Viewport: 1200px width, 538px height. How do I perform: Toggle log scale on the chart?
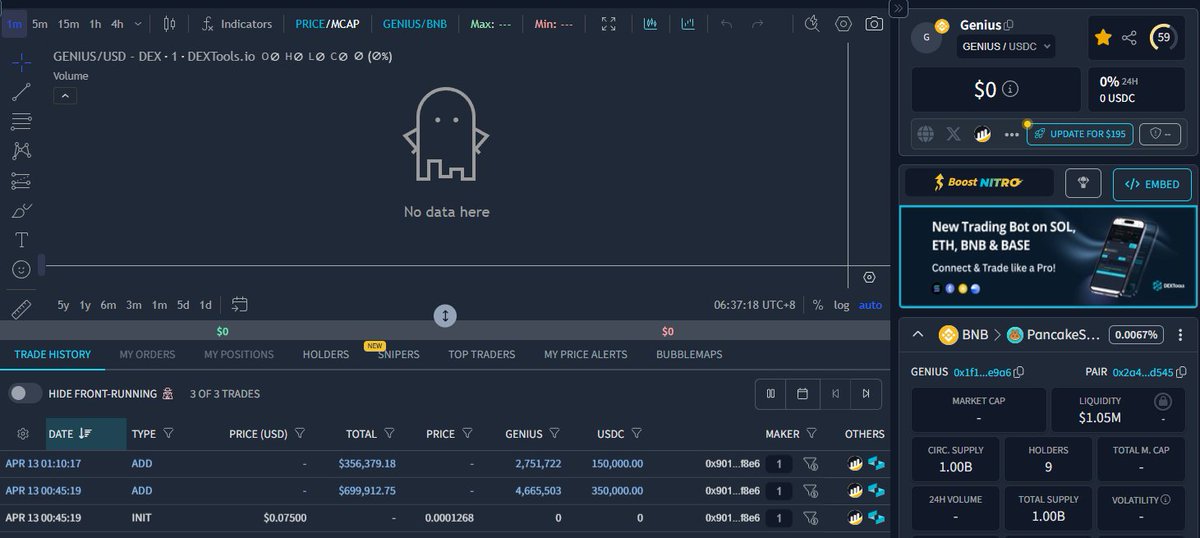pyautogui.click(x=842, y=305)
